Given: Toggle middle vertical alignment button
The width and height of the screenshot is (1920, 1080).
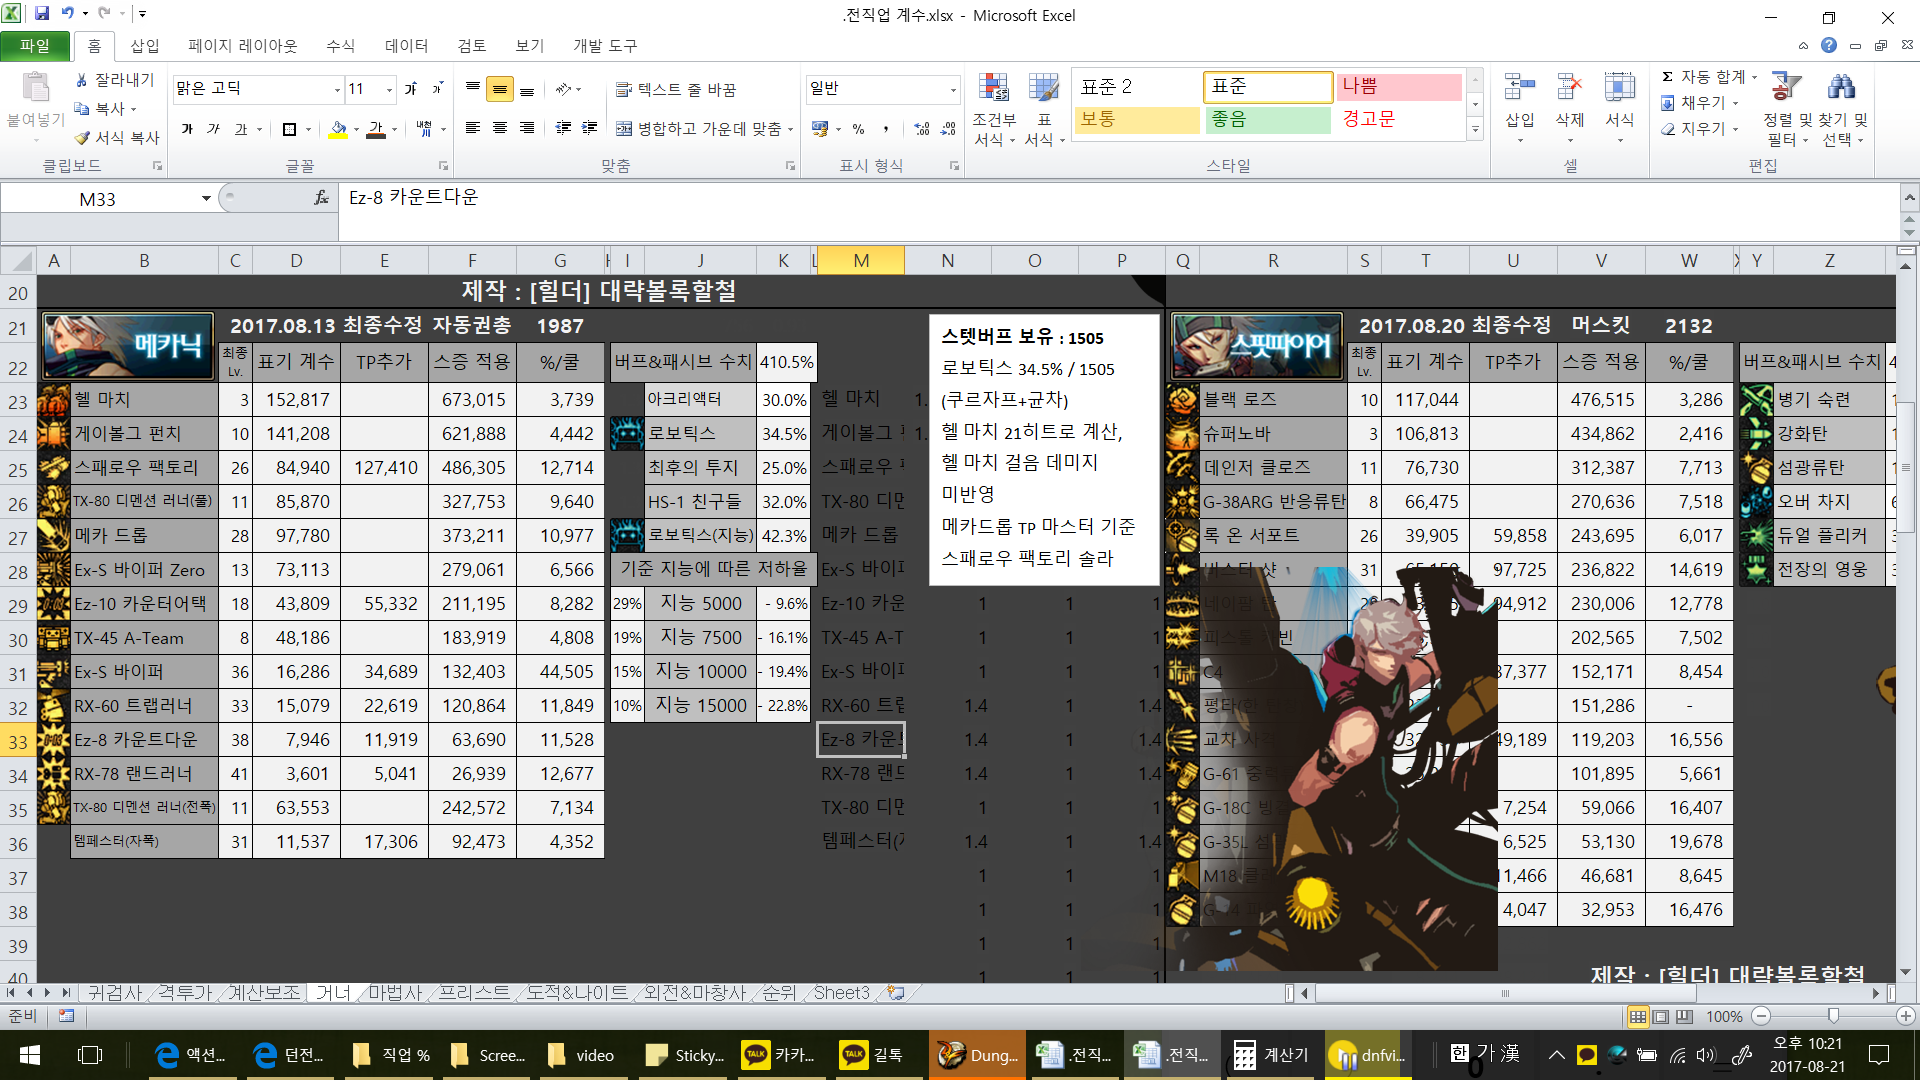Looking at the screenshot, I should coord(500,89).
